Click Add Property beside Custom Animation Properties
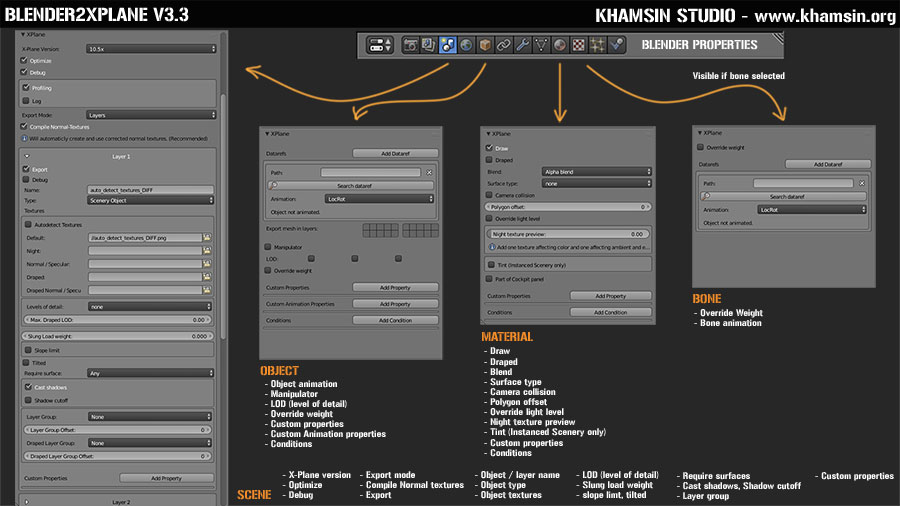 pyautogui.click(x=395, y=304)
